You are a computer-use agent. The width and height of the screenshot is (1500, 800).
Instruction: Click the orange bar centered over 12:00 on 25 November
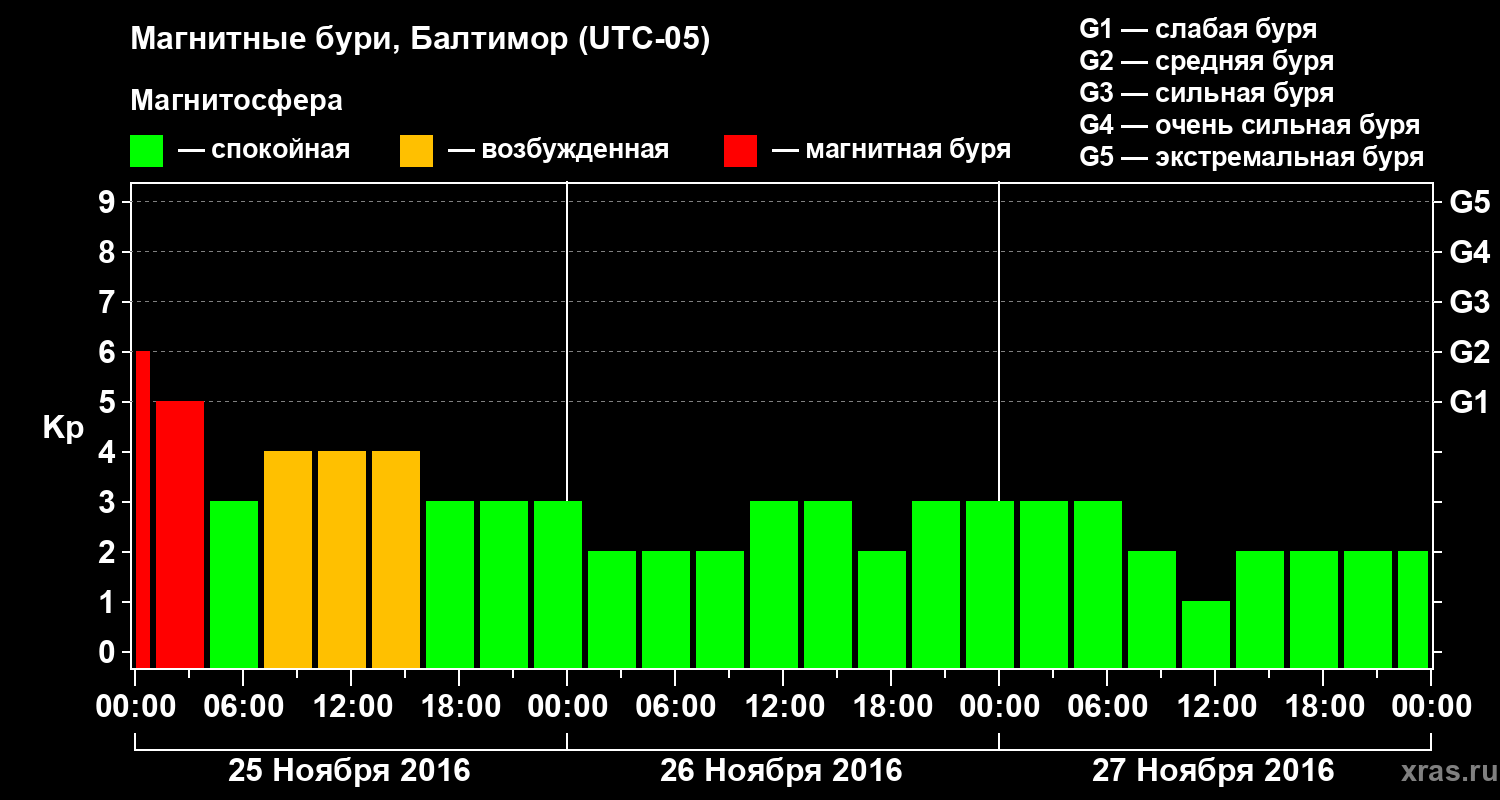click(342, 559)
